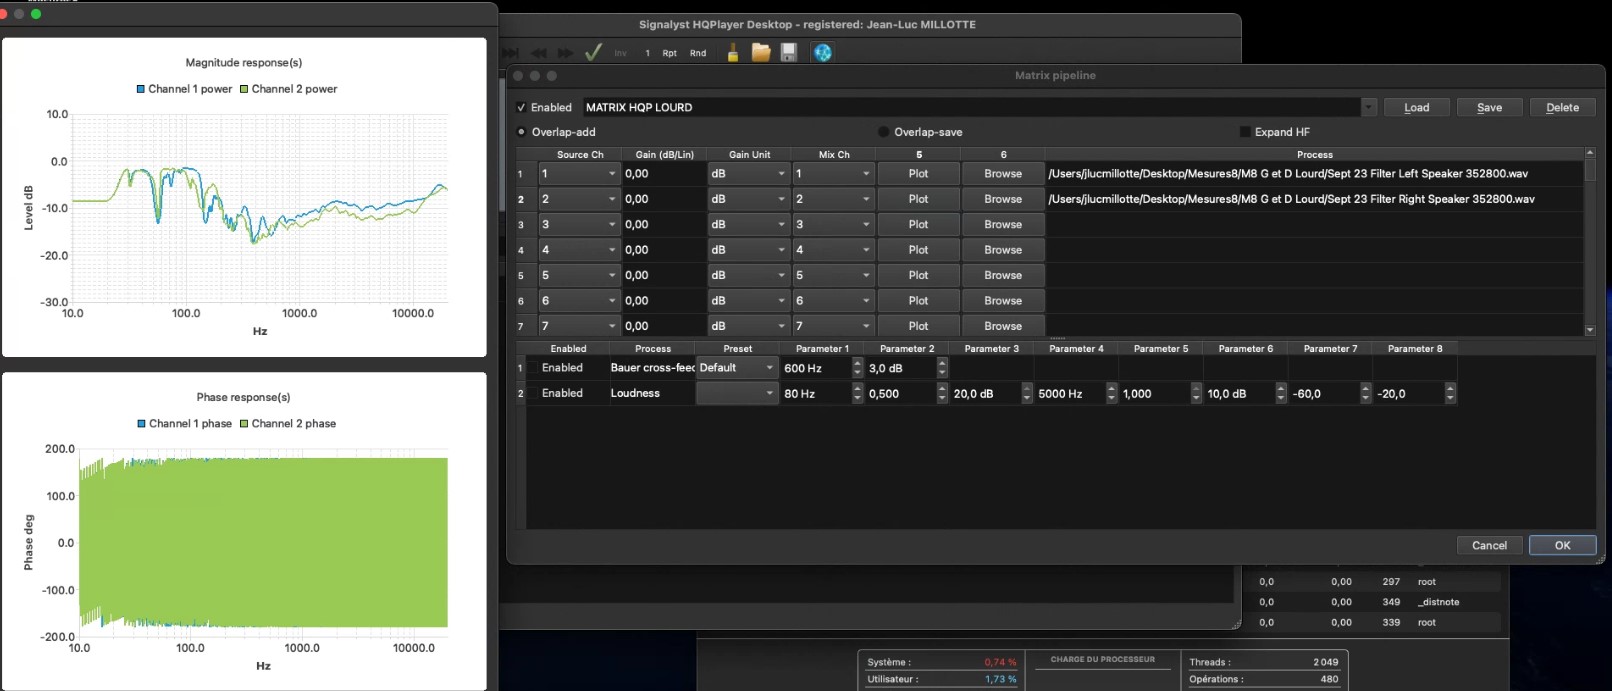
Task: Click scroll-down arrow of matrix table scrollbar
Action: (1590, 330)
